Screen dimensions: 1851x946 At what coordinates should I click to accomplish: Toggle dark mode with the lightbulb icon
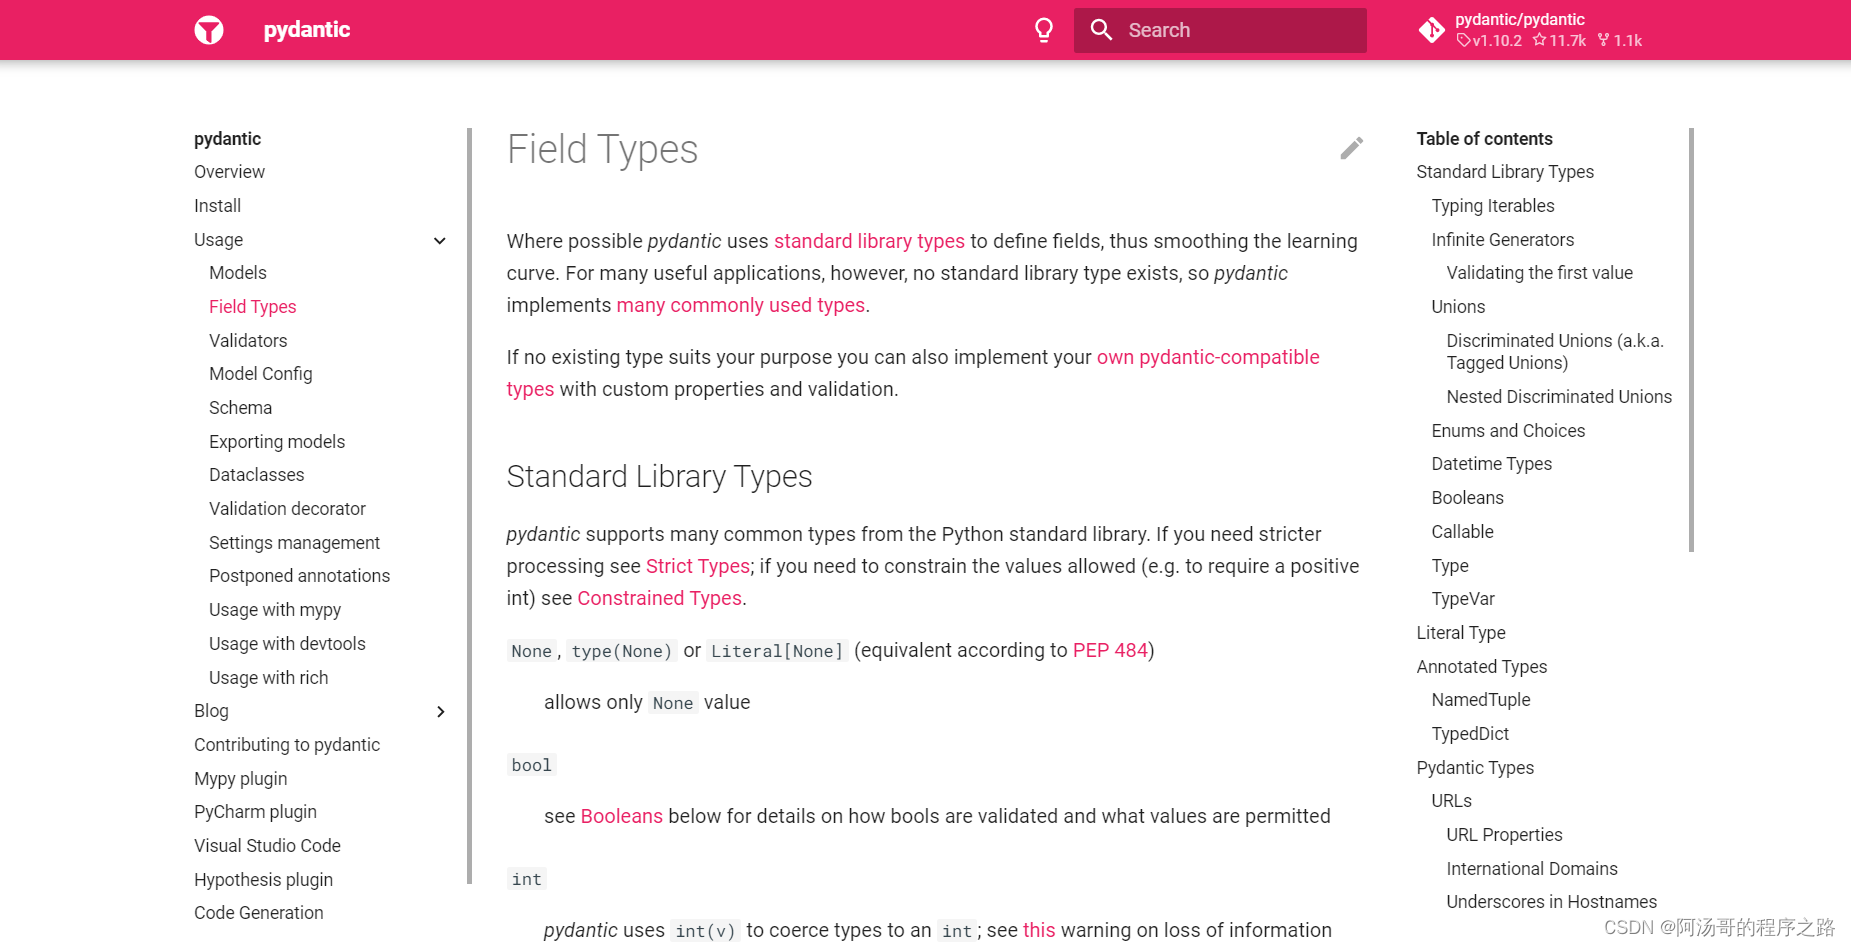pyautogui.click(x=1044, y=30)
